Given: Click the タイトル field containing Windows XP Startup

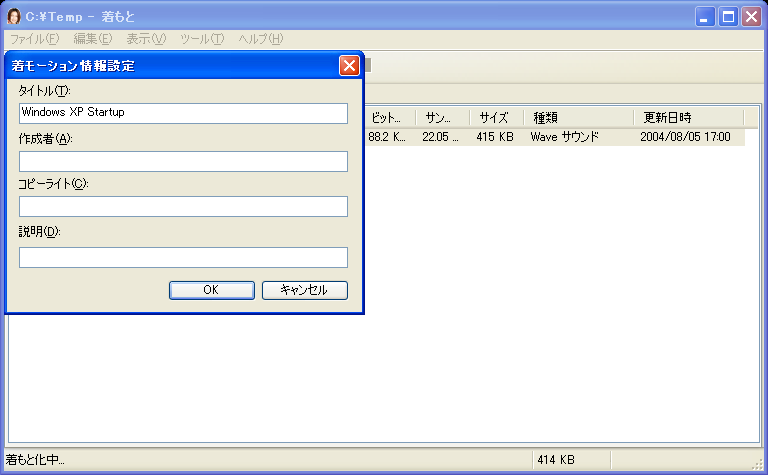Looking at the screenshot, I should 183,113.
